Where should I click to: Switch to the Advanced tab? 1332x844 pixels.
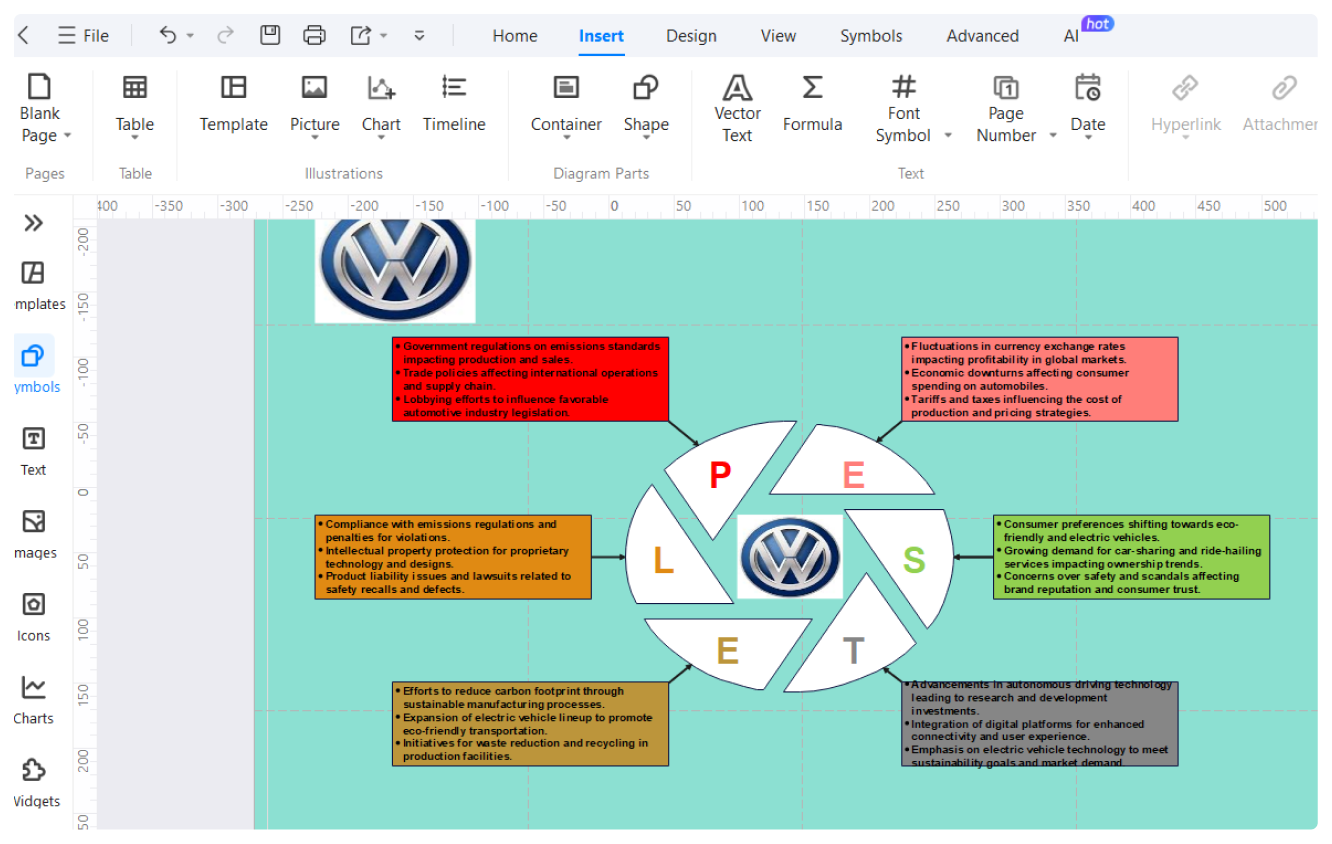click(982, 36)
